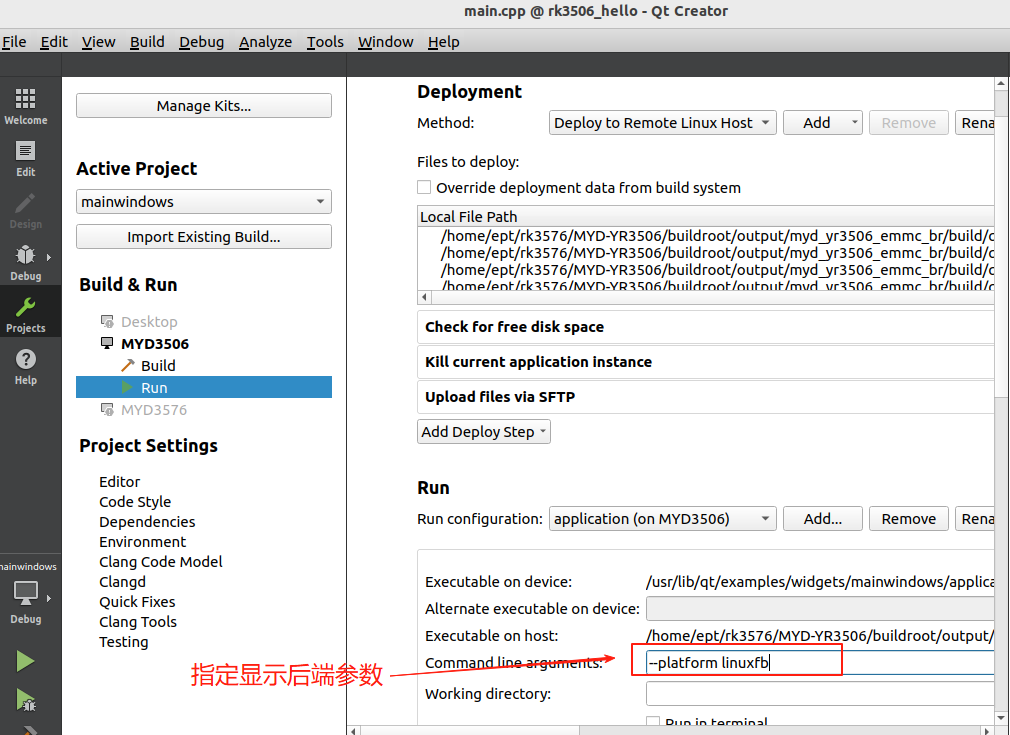This screenshot has height=735, width=1010.
Task: Open the Build menu
Action: (147, 42)
